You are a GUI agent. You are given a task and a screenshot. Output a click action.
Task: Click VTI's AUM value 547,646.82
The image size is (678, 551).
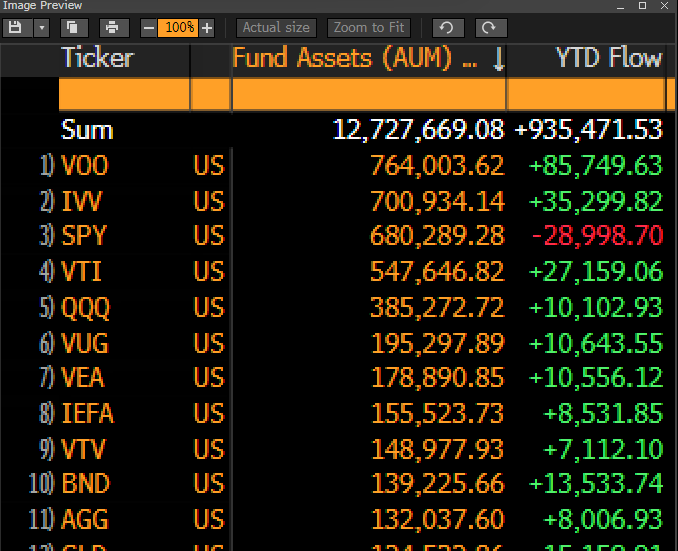pyautogui.click(x=437, y=272)
